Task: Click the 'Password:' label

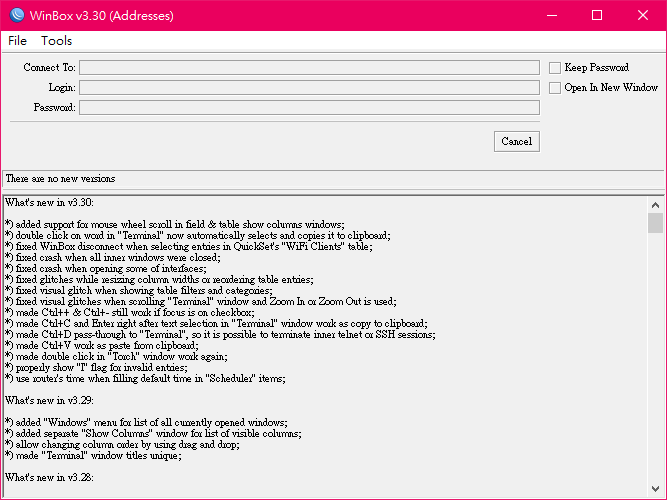Action: click(x=54, y=107)
